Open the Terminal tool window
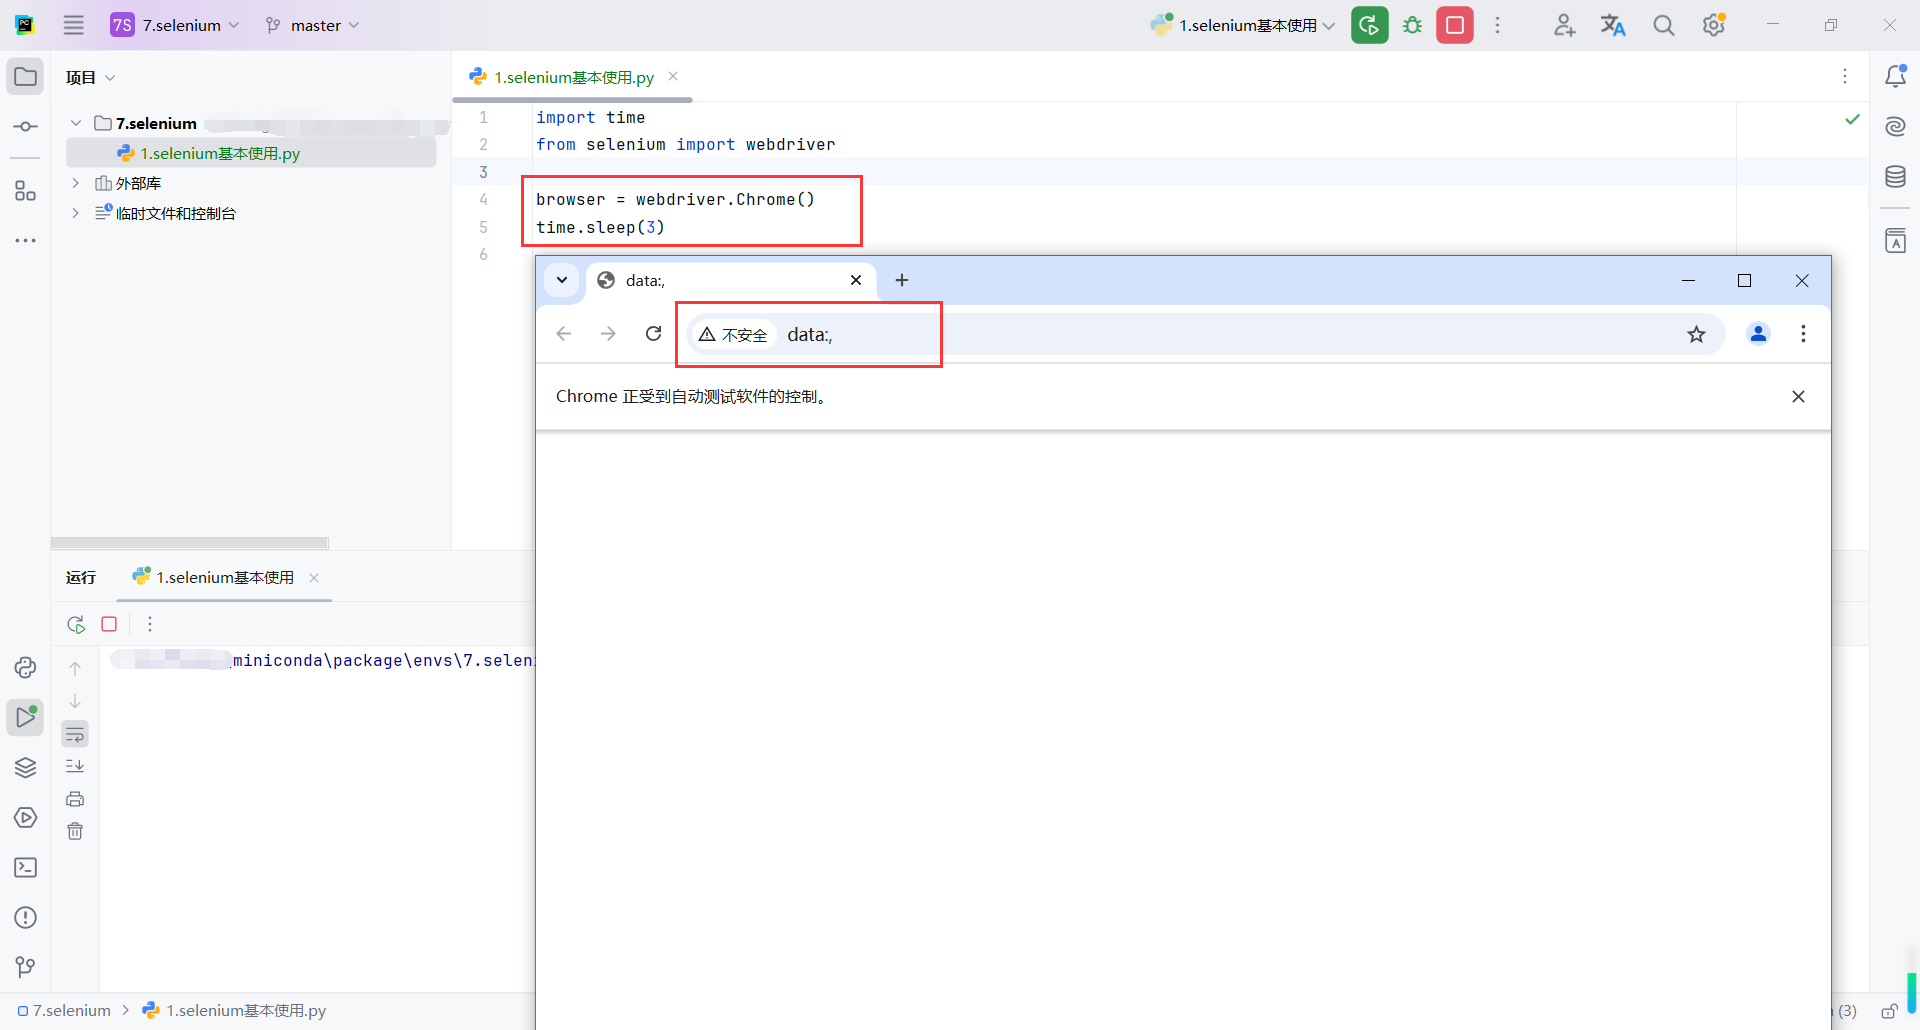The width and height of the screenshot is (1920, 1030). pyautogui.click(x=26, y=867)
